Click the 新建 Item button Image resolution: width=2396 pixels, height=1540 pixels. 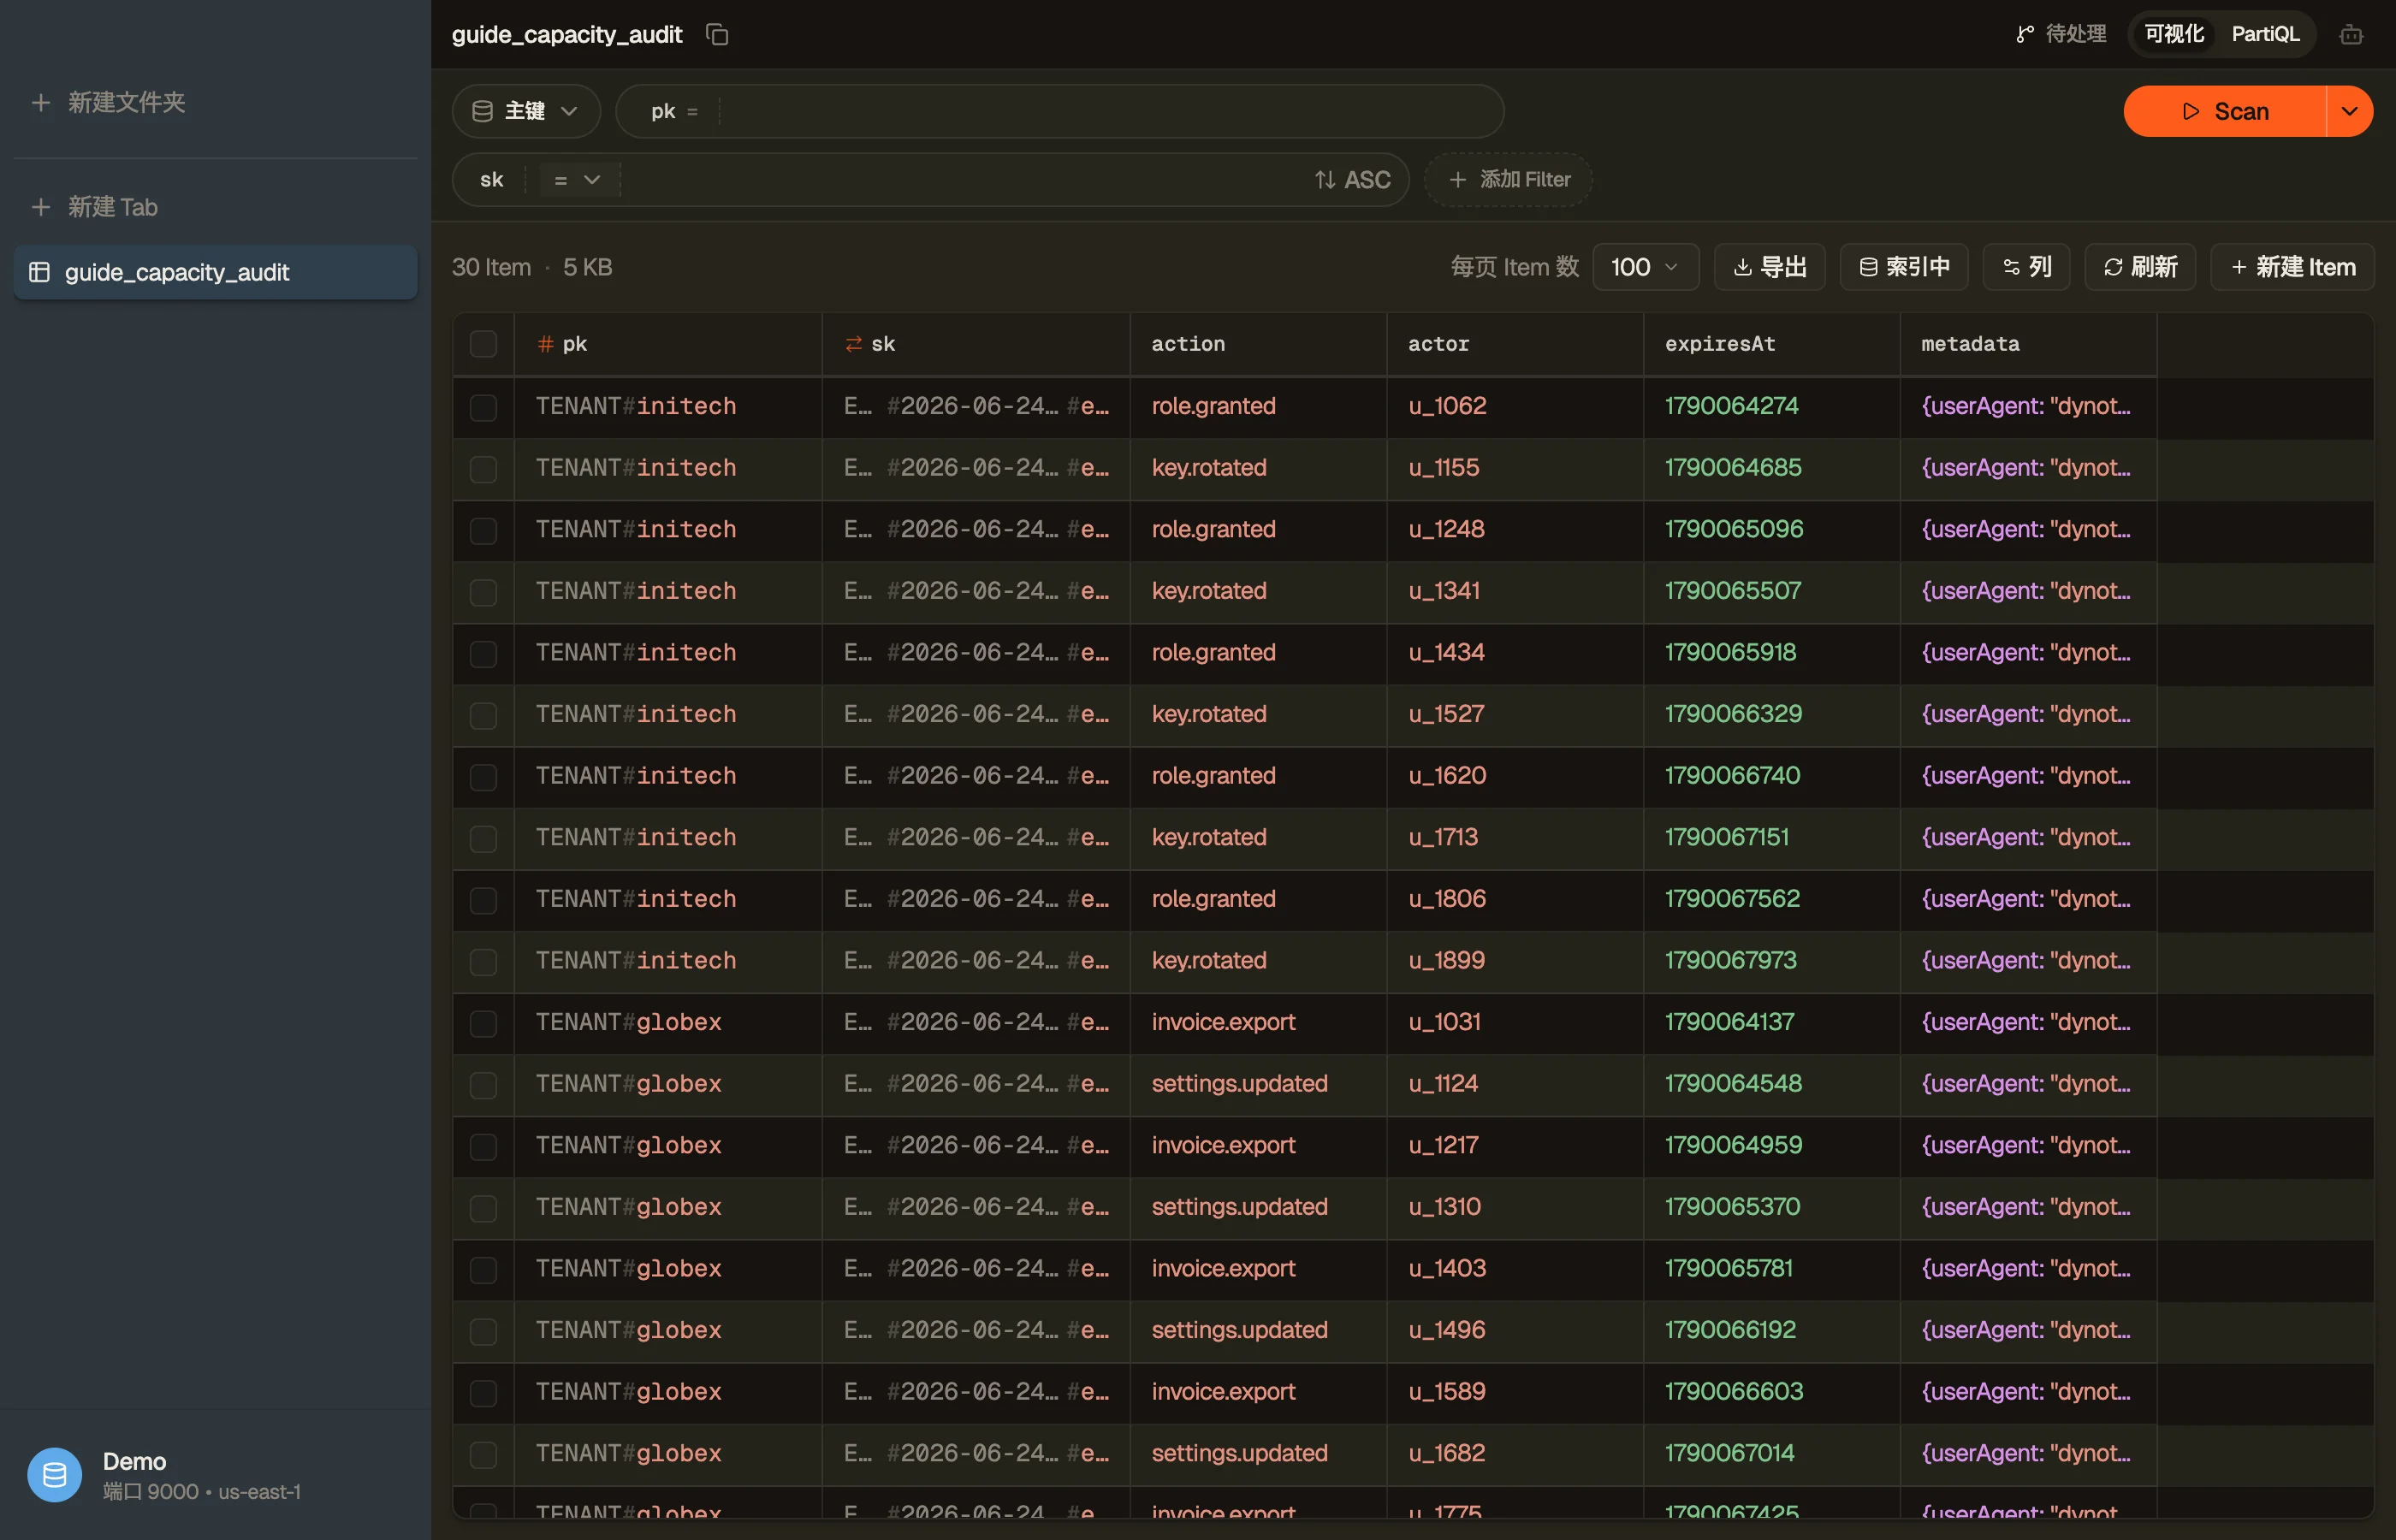(2292, 267)
